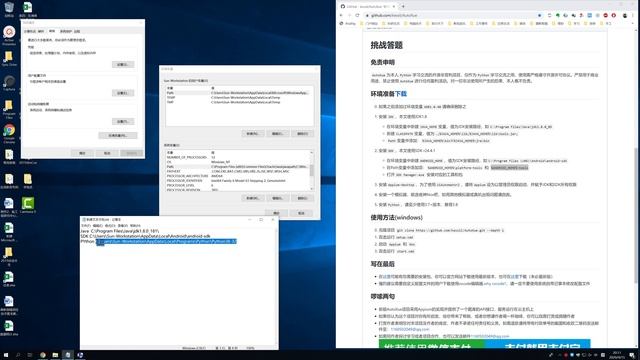Click 删除 under user variables list

(x=302, y=134)
